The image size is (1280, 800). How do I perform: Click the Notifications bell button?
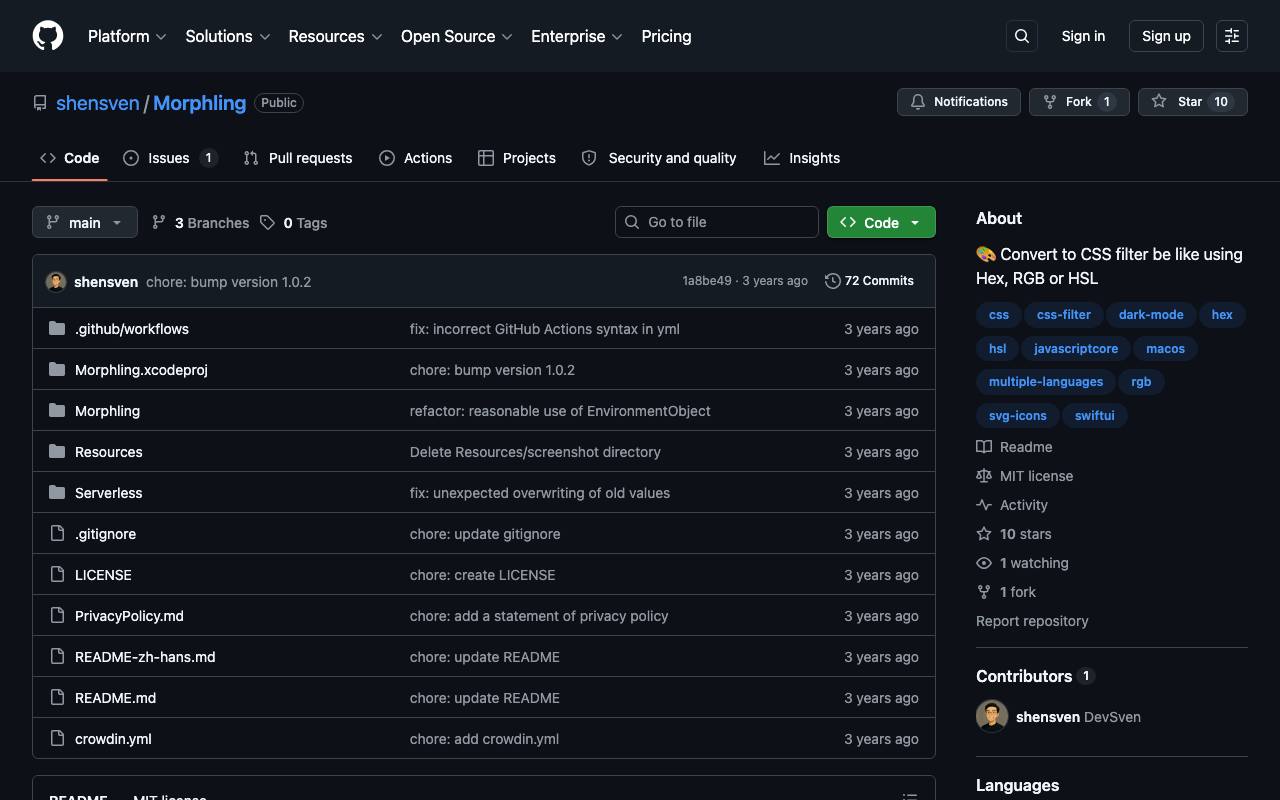tap(959, 102)
